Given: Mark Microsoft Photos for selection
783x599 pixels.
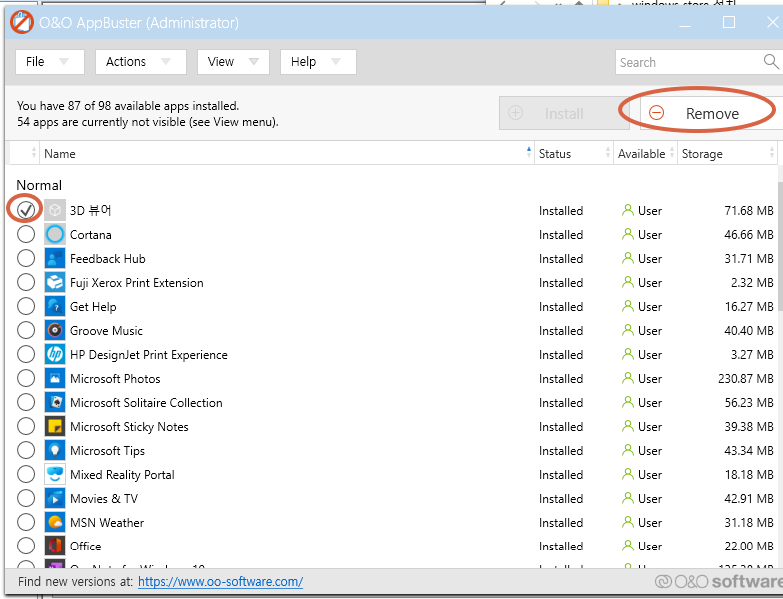Looking at the screenshot, I should pos(26,378).
